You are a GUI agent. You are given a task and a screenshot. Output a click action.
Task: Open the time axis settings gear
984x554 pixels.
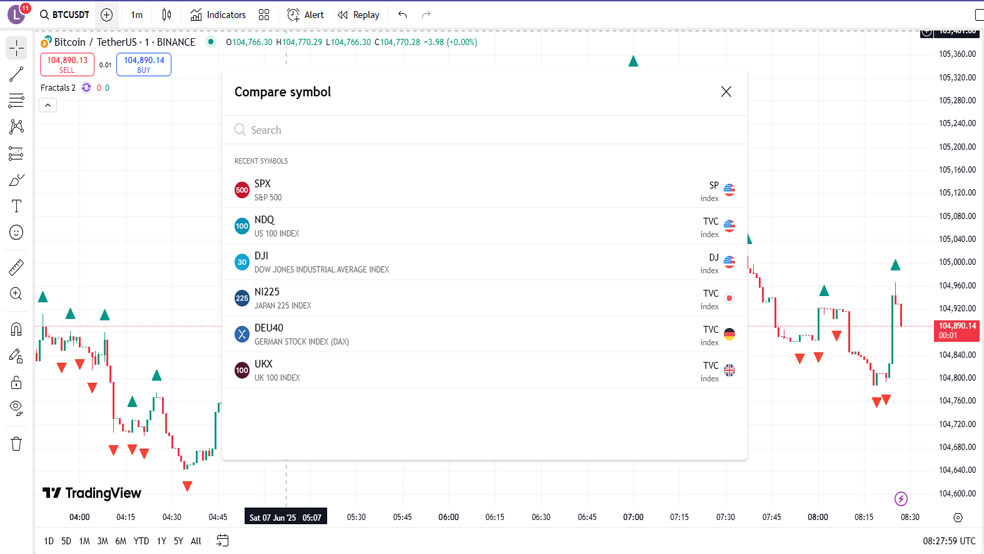point(958,518)
